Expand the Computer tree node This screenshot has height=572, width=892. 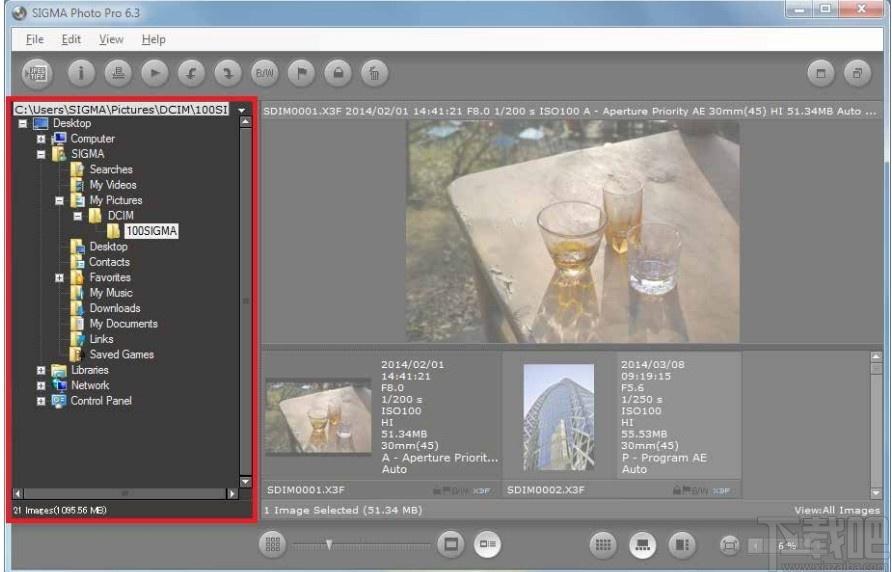(41, 139)
